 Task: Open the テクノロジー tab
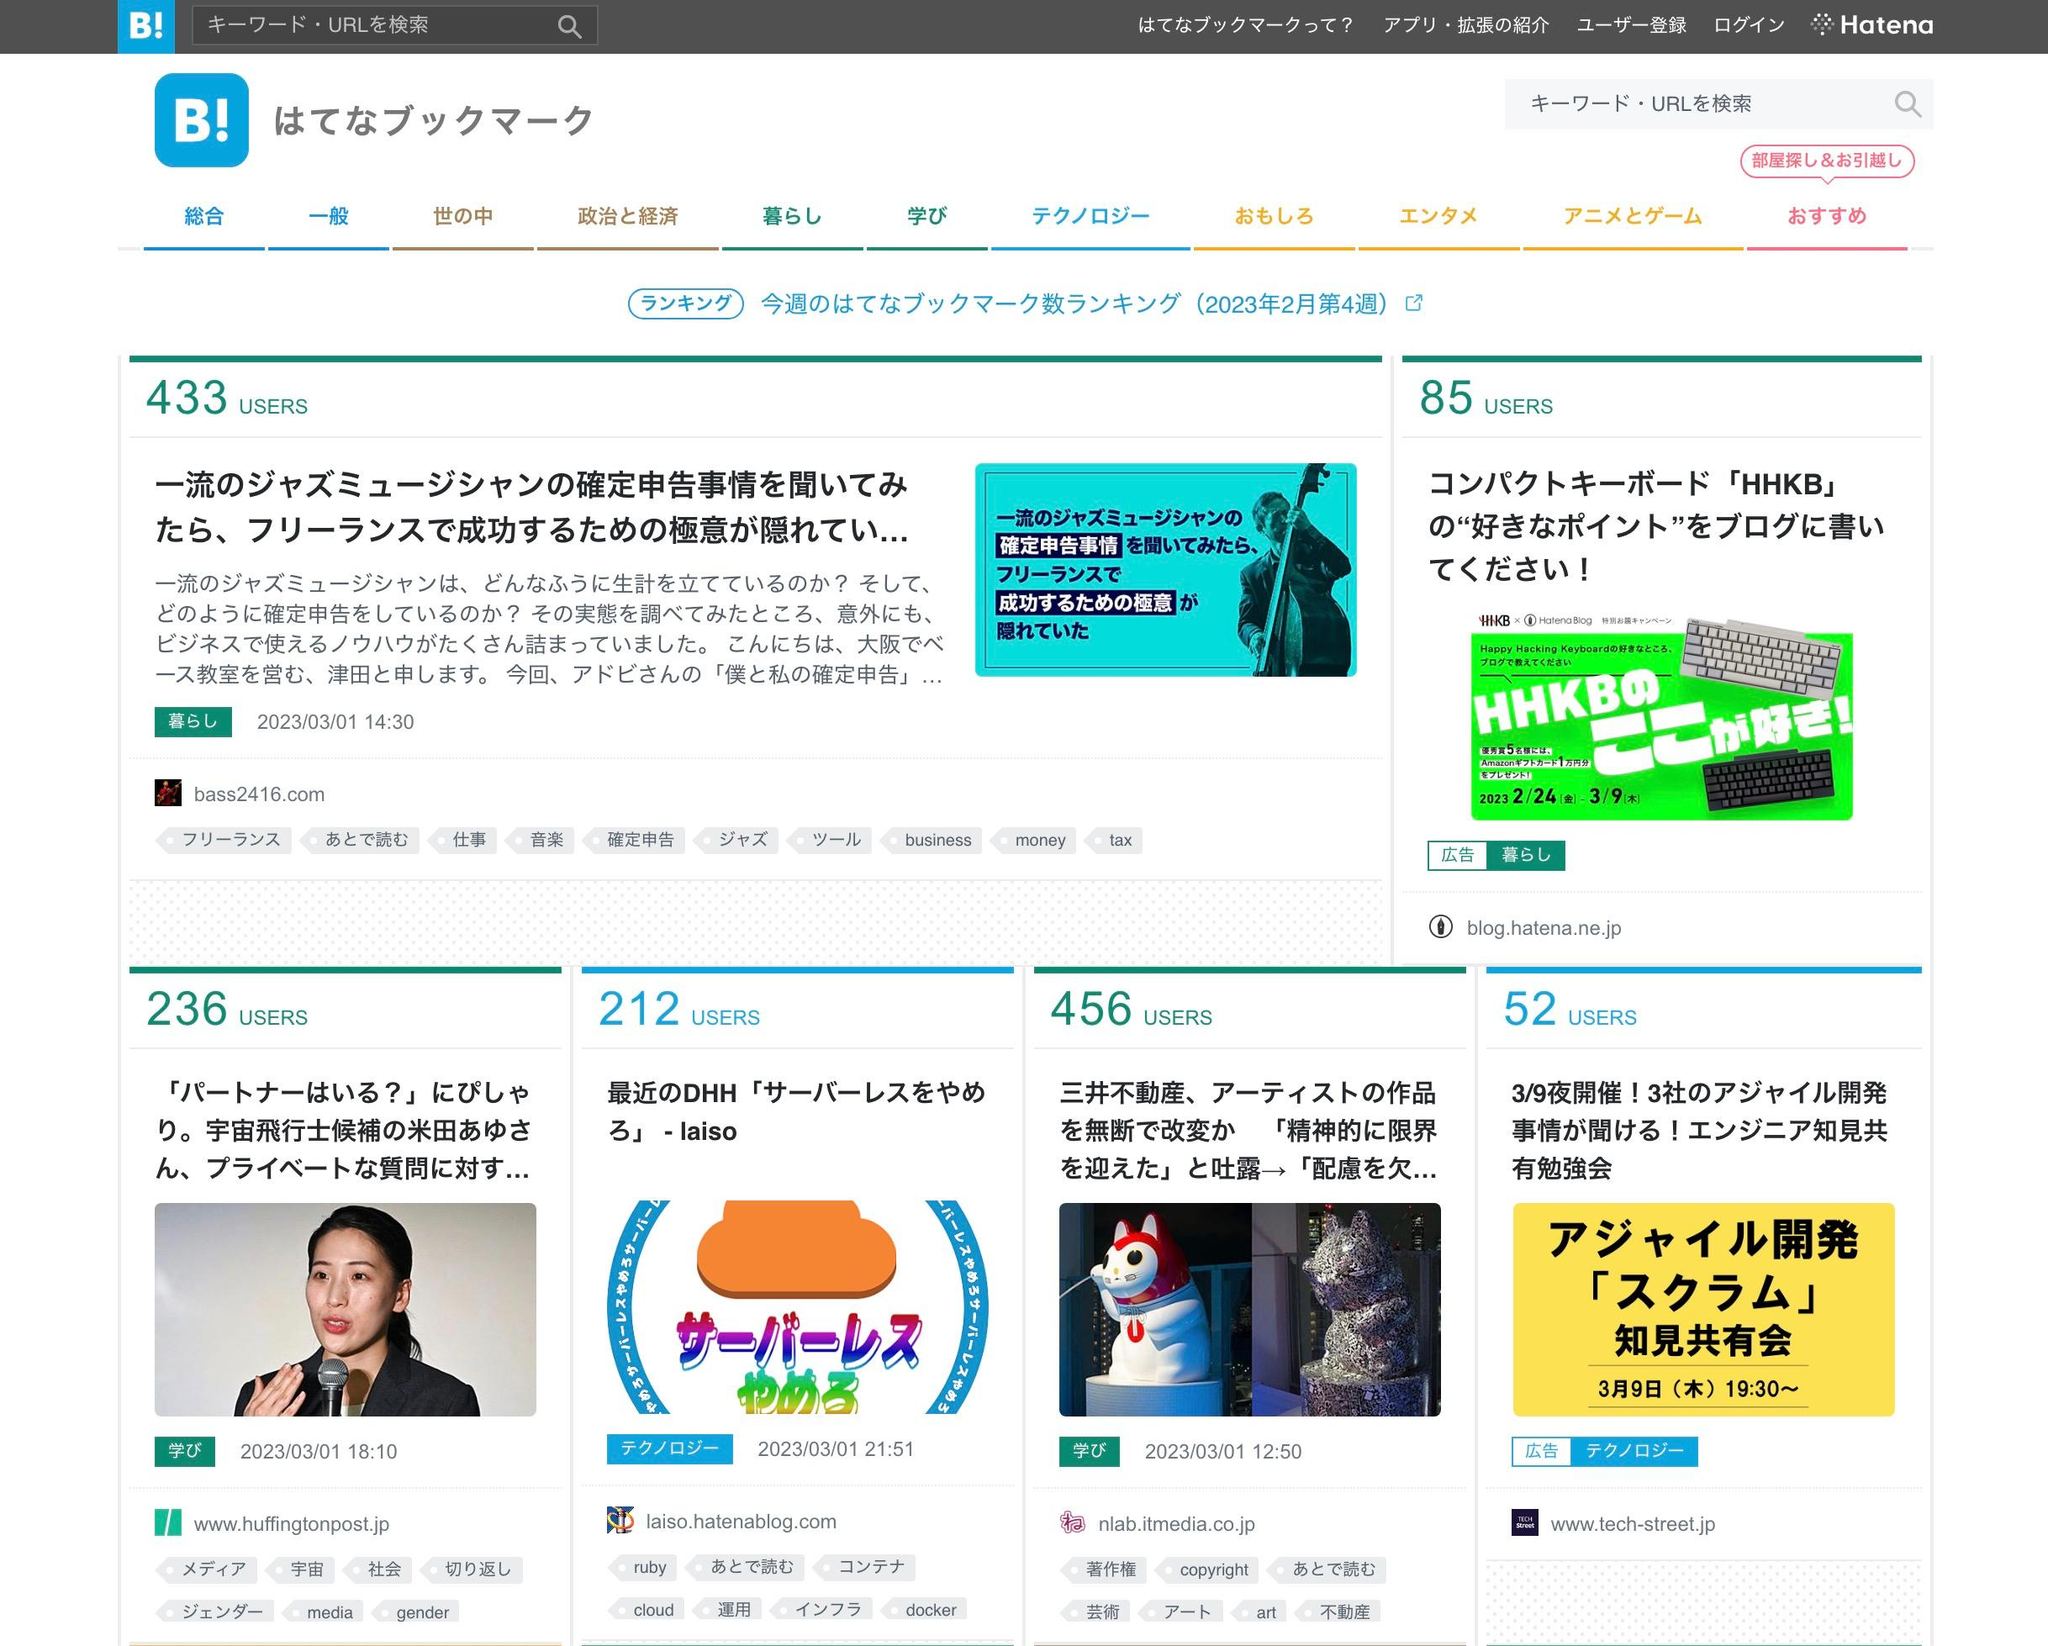point(1090,216)
